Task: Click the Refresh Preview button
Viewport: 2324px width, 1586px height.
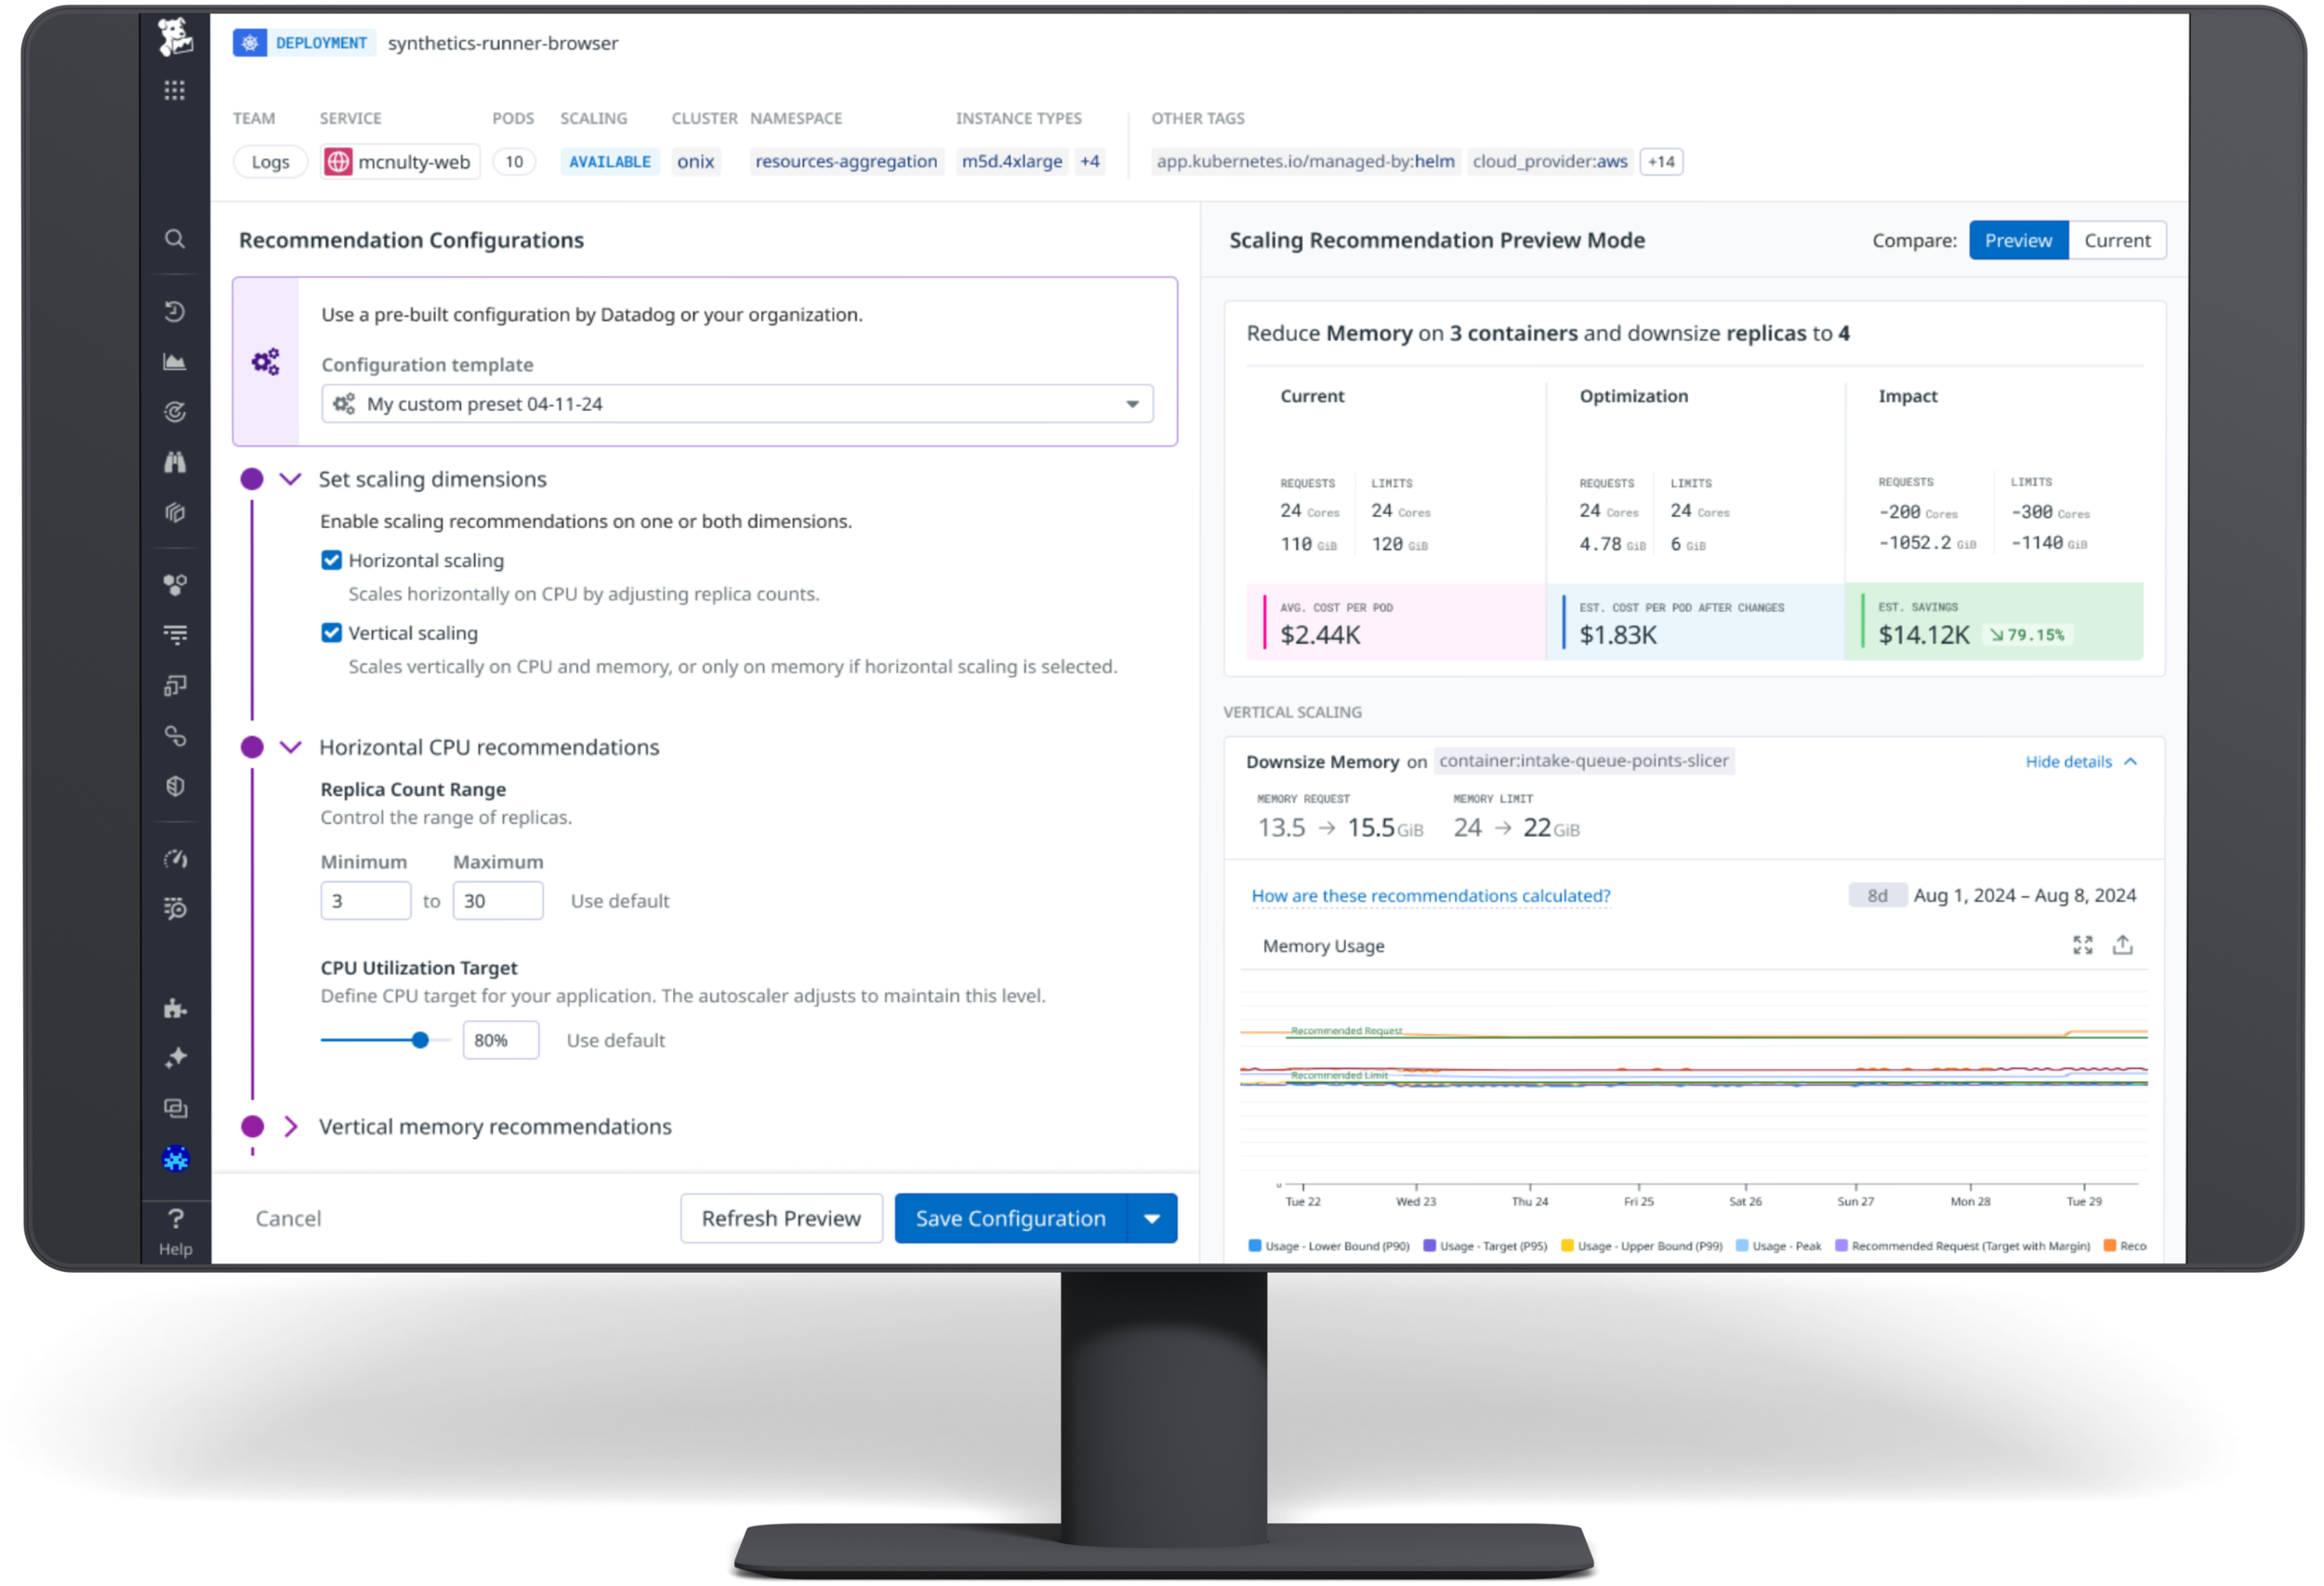Action: 781,1218
